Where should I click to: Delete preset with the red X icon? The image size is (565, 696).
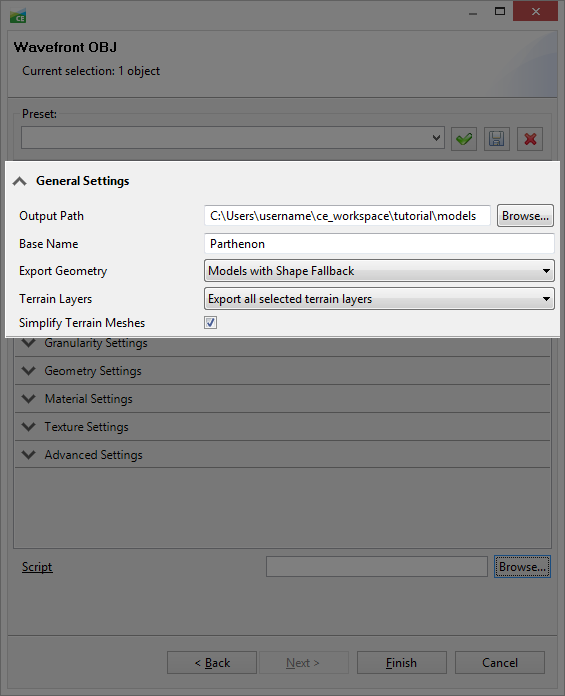click(x=530, y=139)
